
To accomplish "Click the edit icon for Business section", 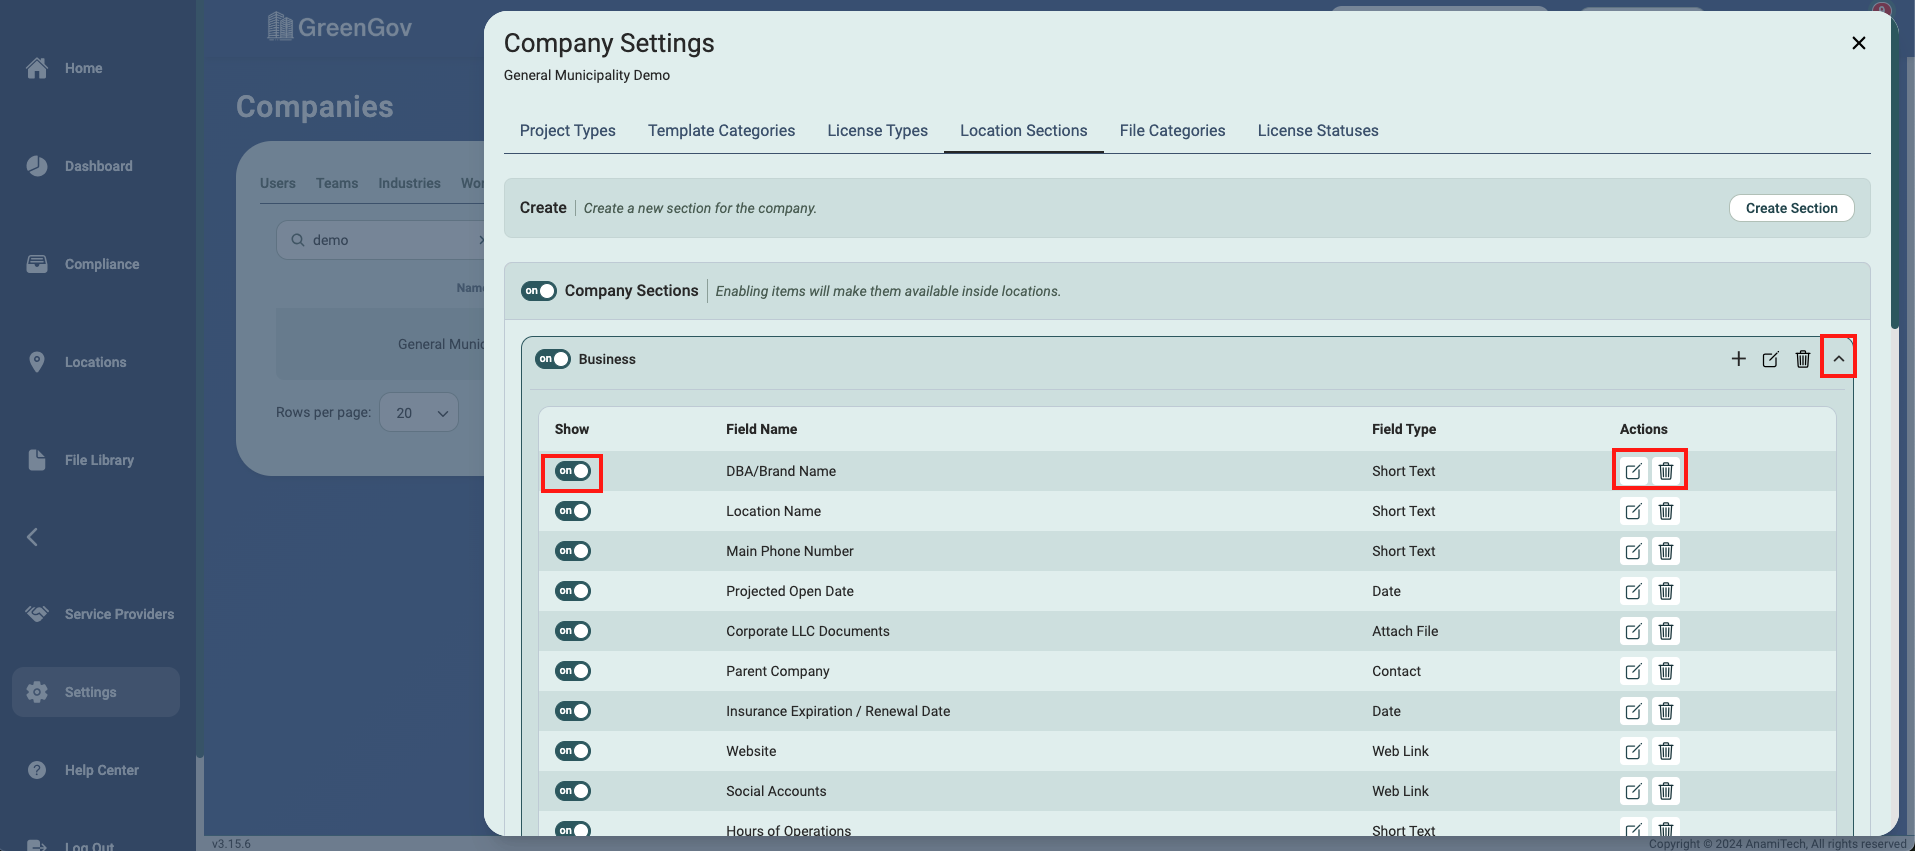I will coord(1770,359).
